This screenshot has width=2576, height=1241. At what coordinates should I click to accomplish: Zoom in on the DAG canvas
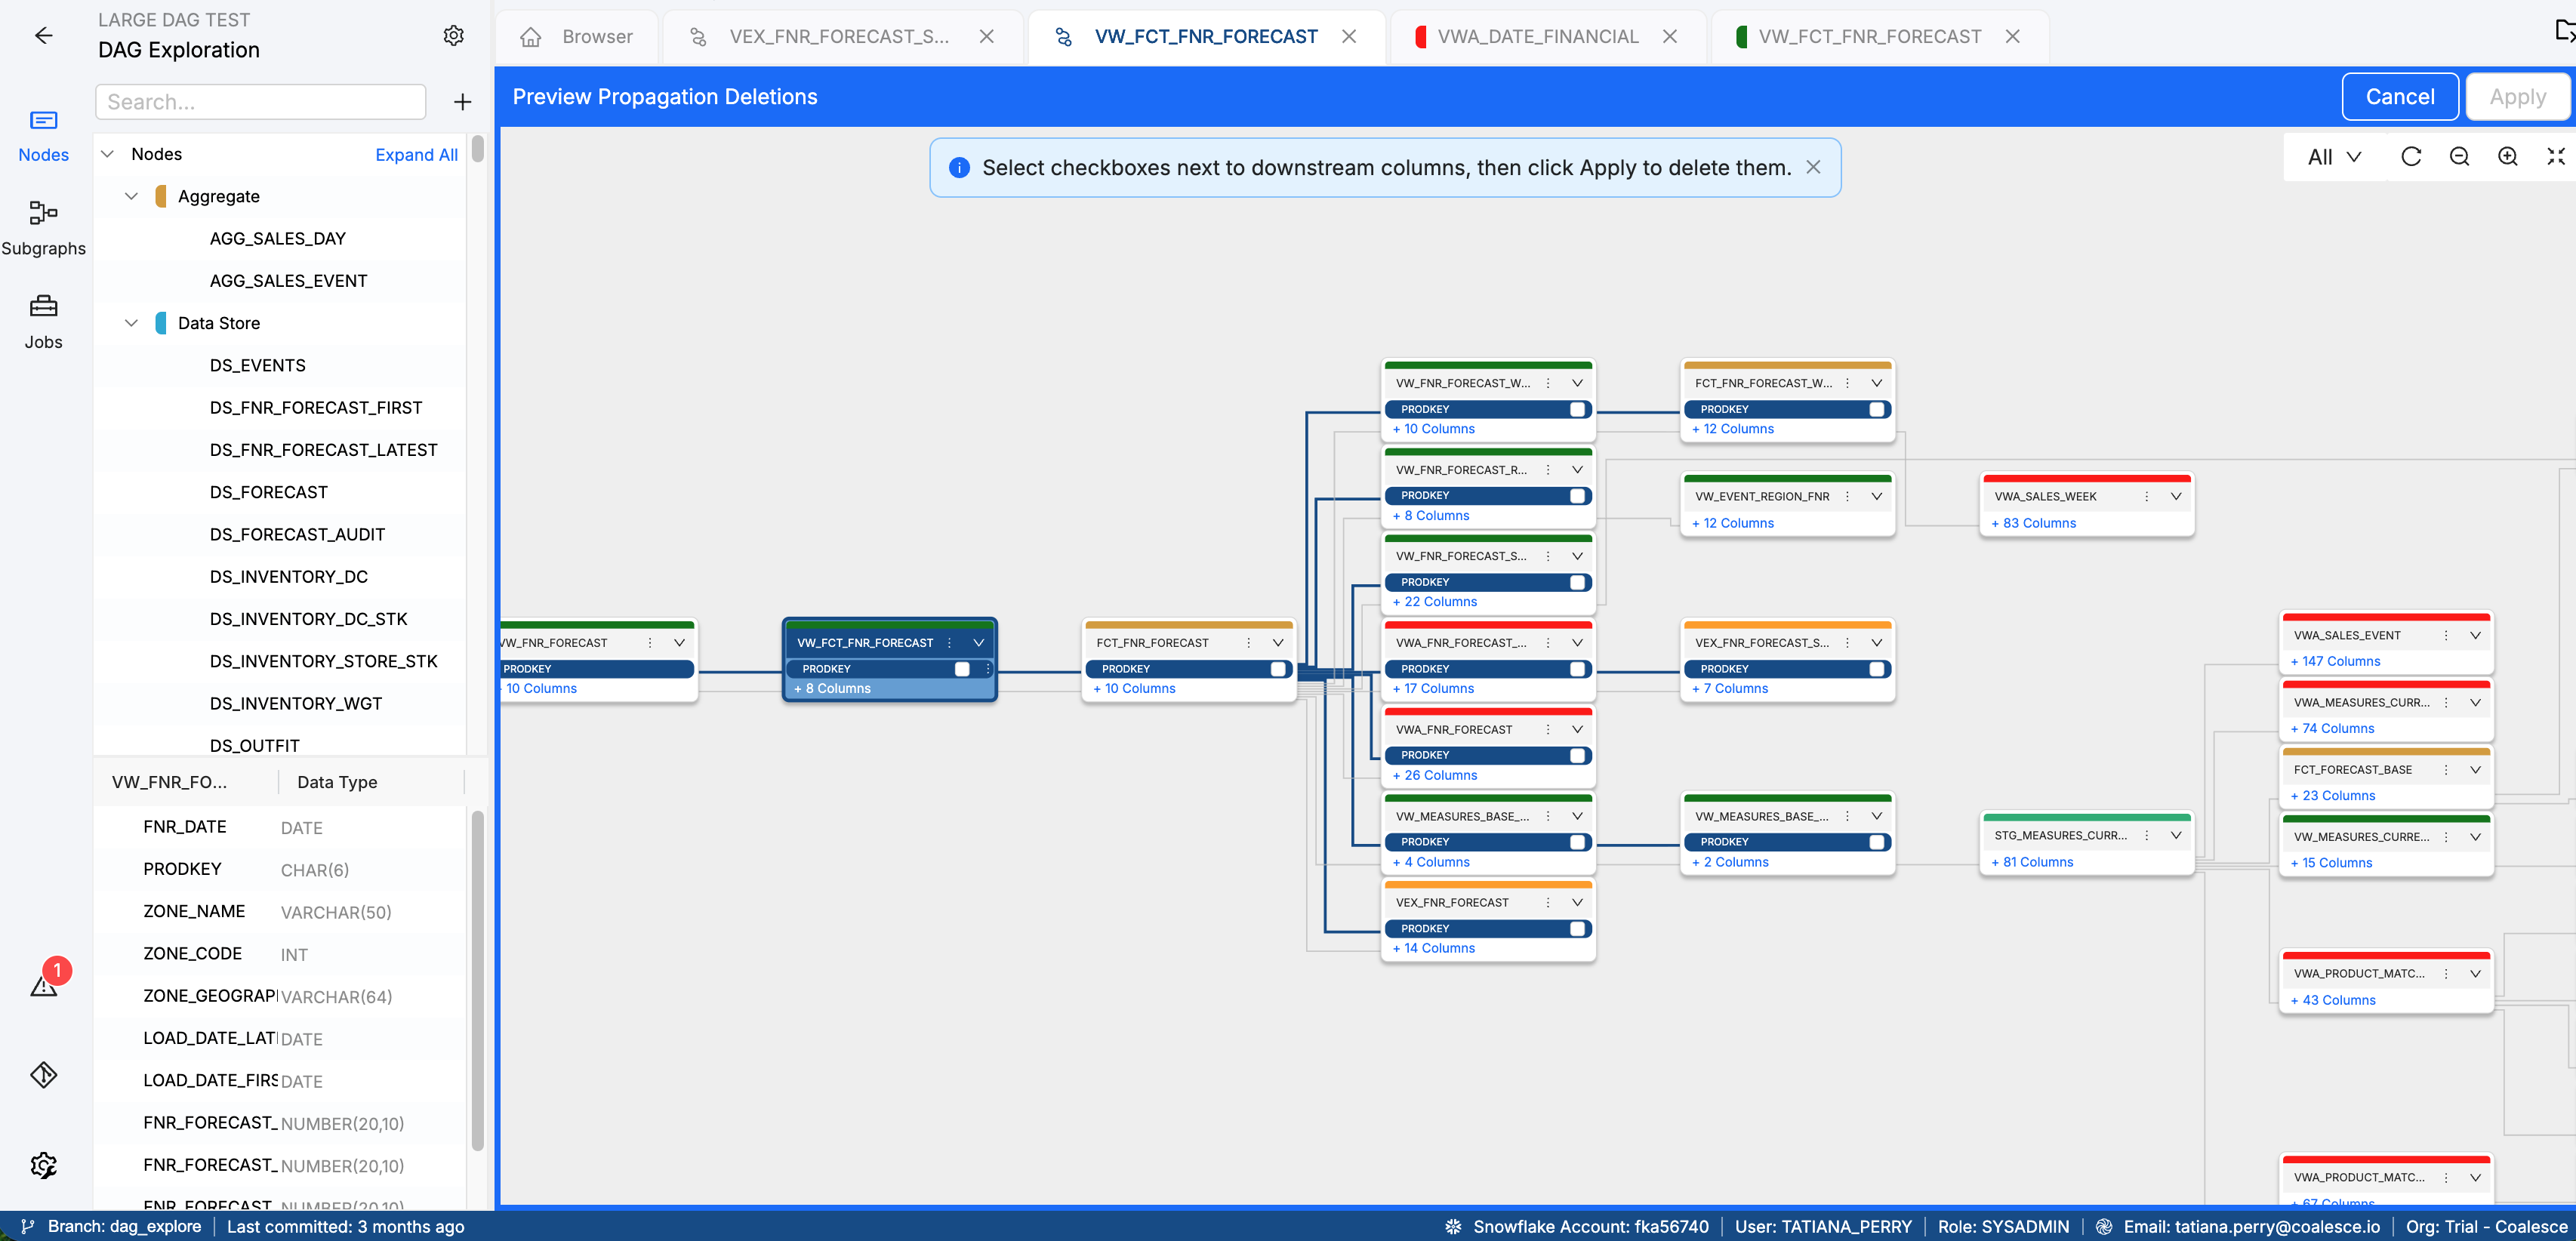2508,156
